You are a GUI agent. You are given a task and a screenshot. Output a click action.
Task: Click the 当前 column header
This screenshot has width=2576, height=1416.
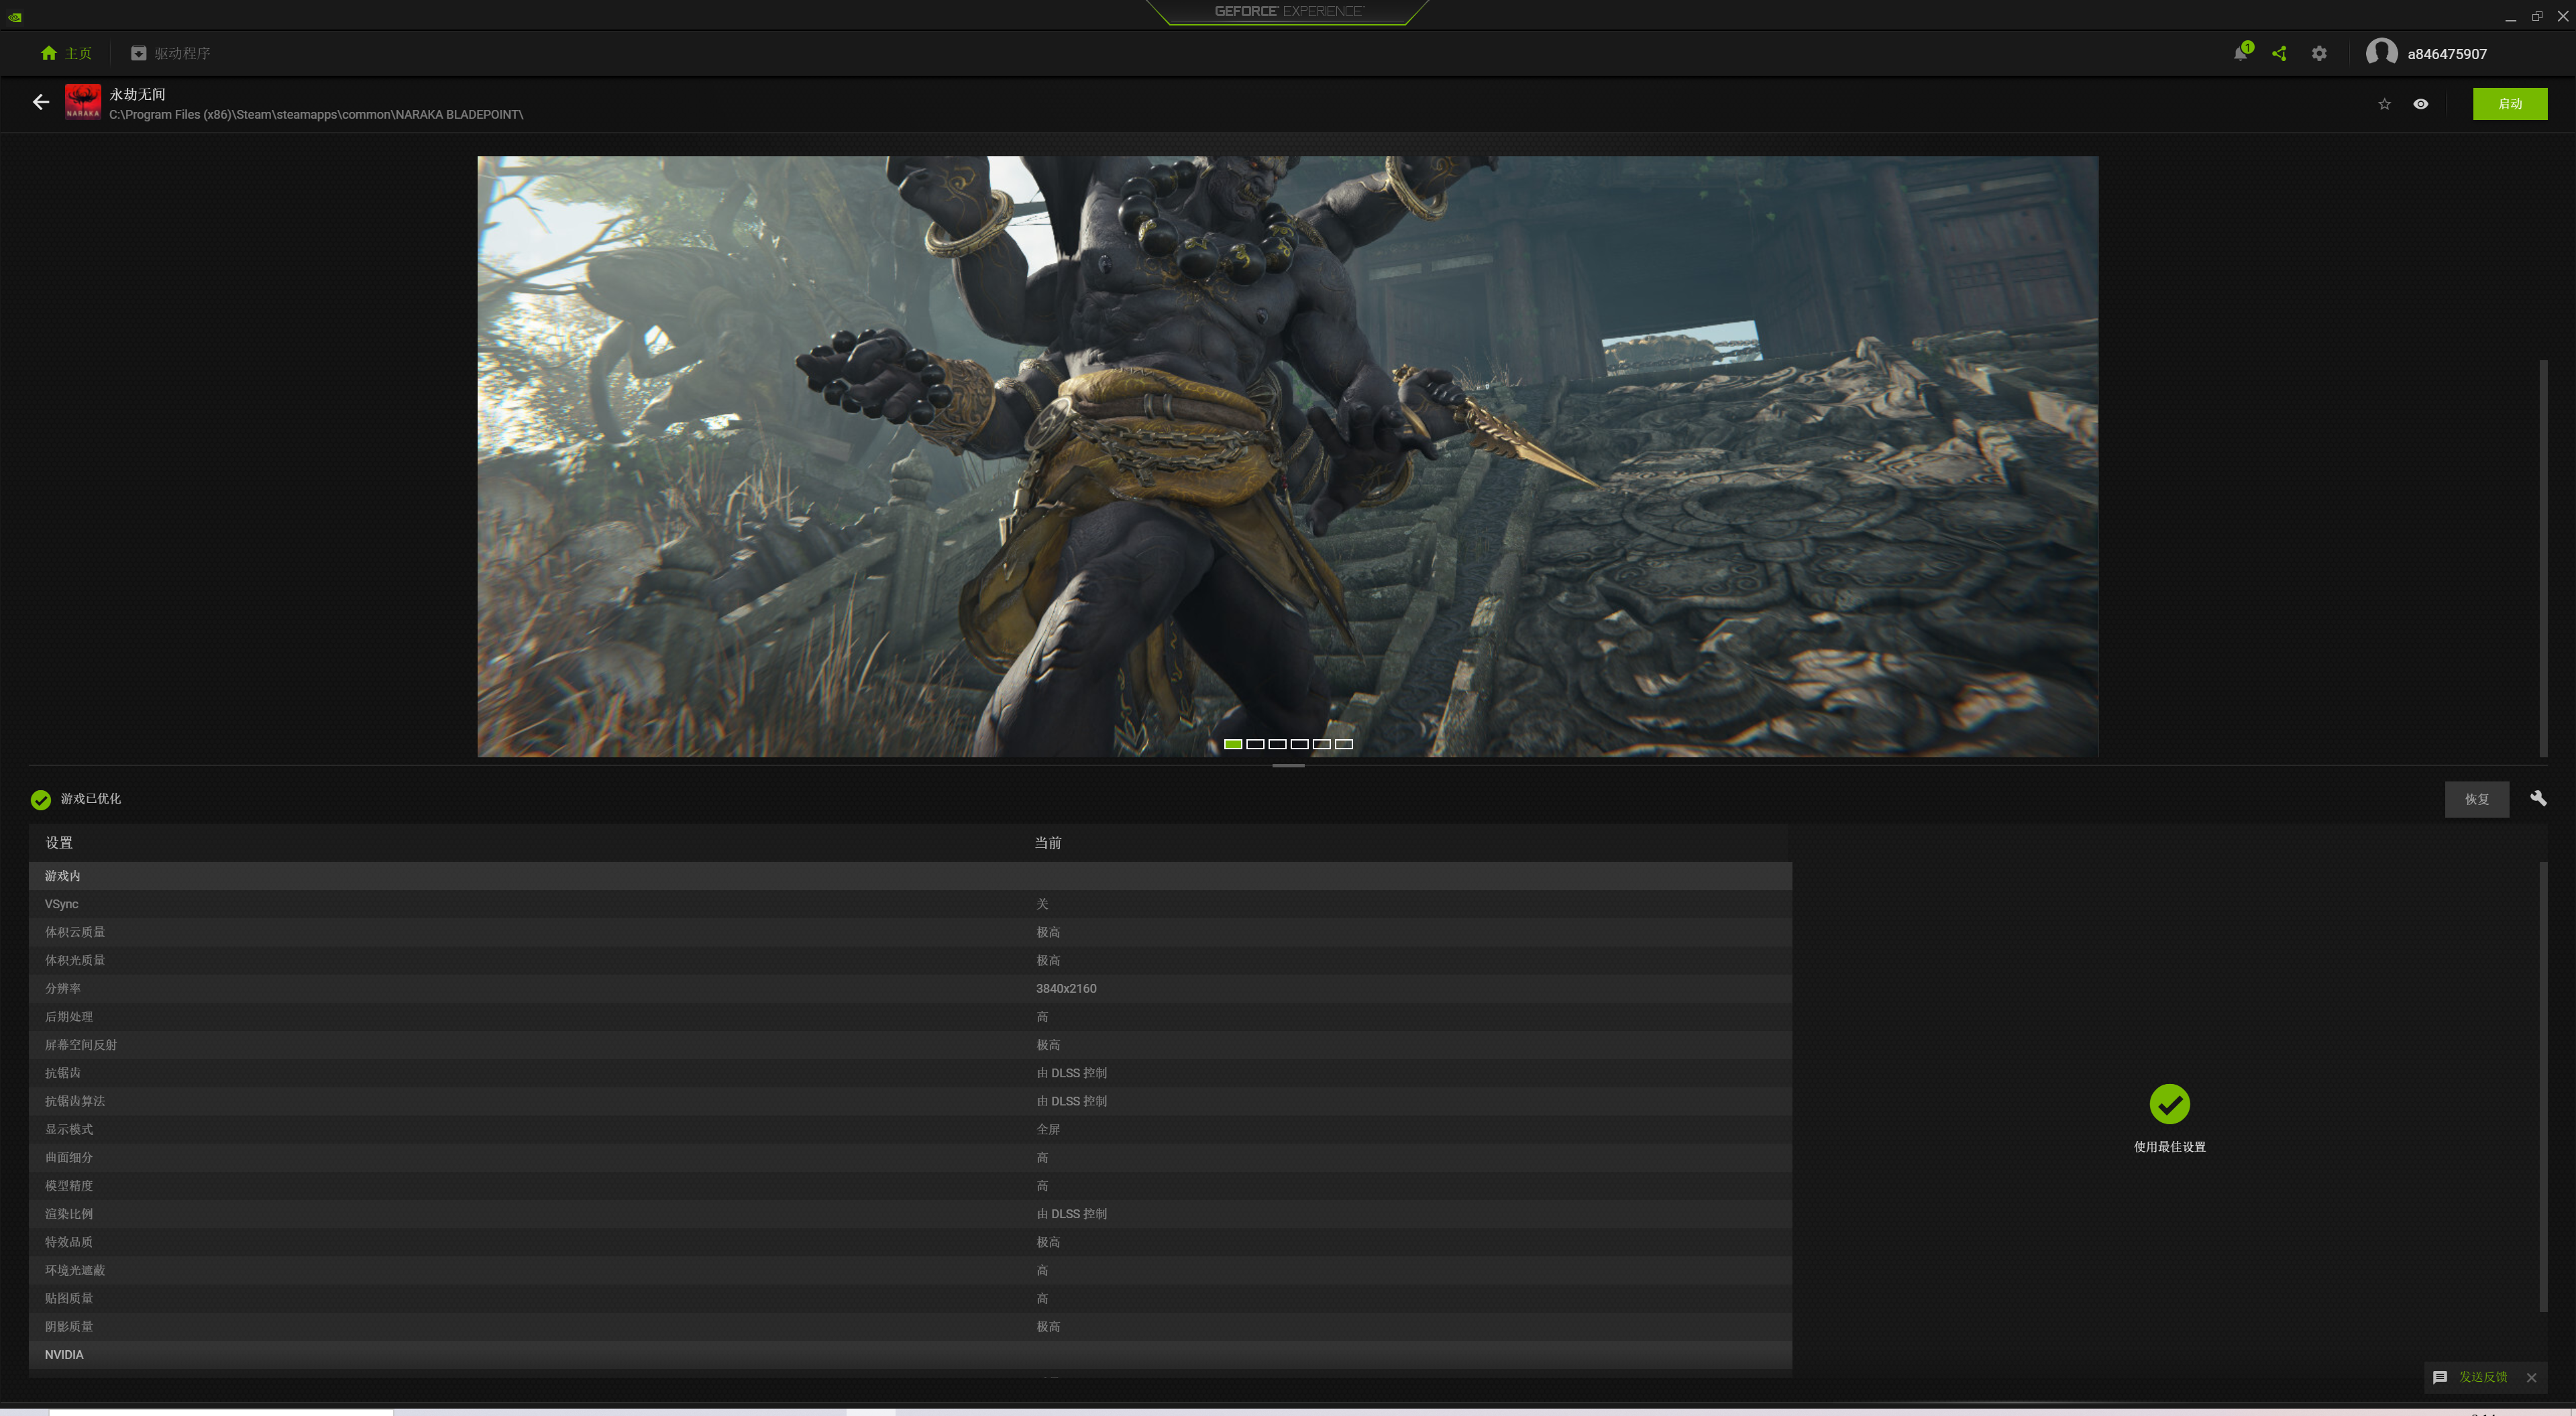coord(1048,843)
